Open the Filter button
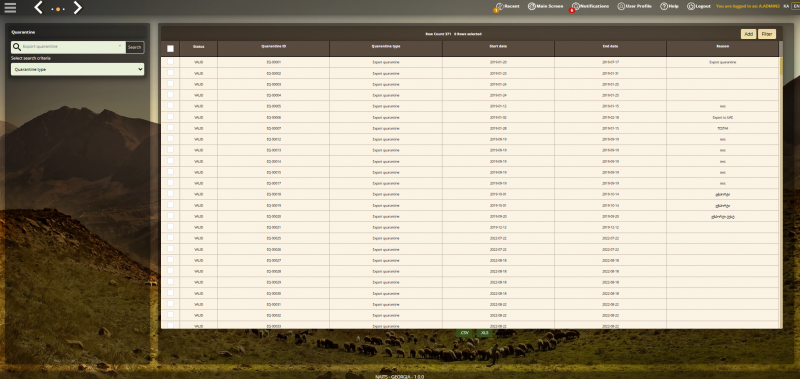The width and height of the screenshot is (800, 379). (767, 34)
